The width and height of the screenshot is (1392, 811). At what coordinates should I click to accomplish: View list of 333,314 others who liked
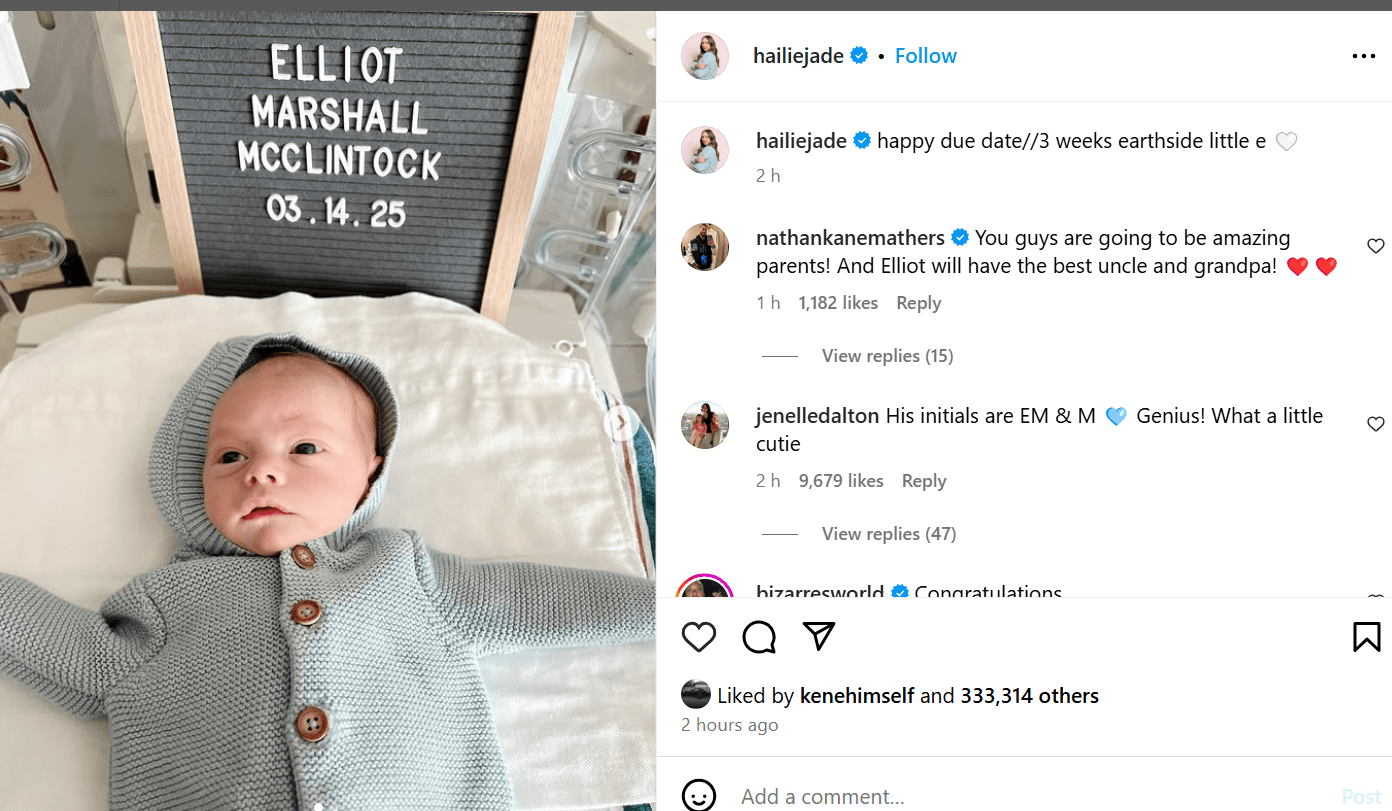1030,696
